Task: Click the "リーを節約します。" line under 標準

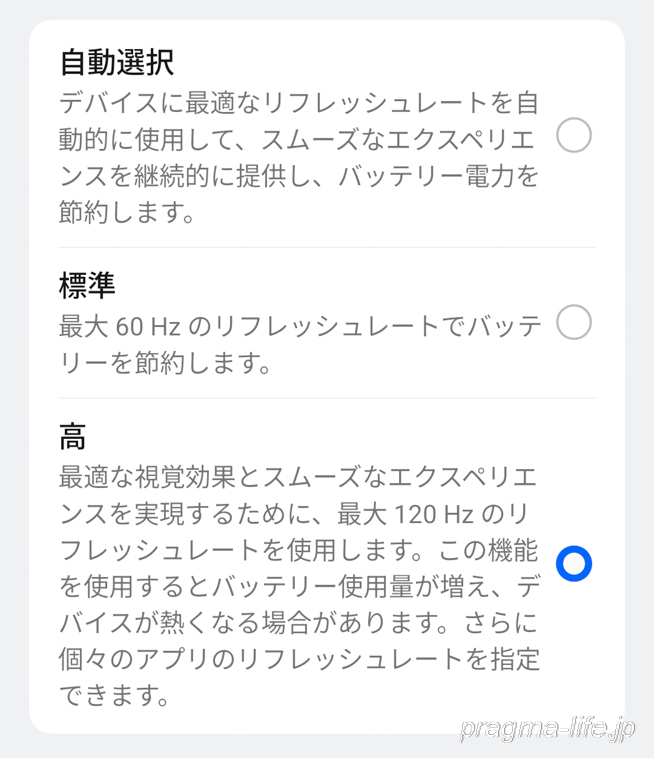Action: (165, 363)
